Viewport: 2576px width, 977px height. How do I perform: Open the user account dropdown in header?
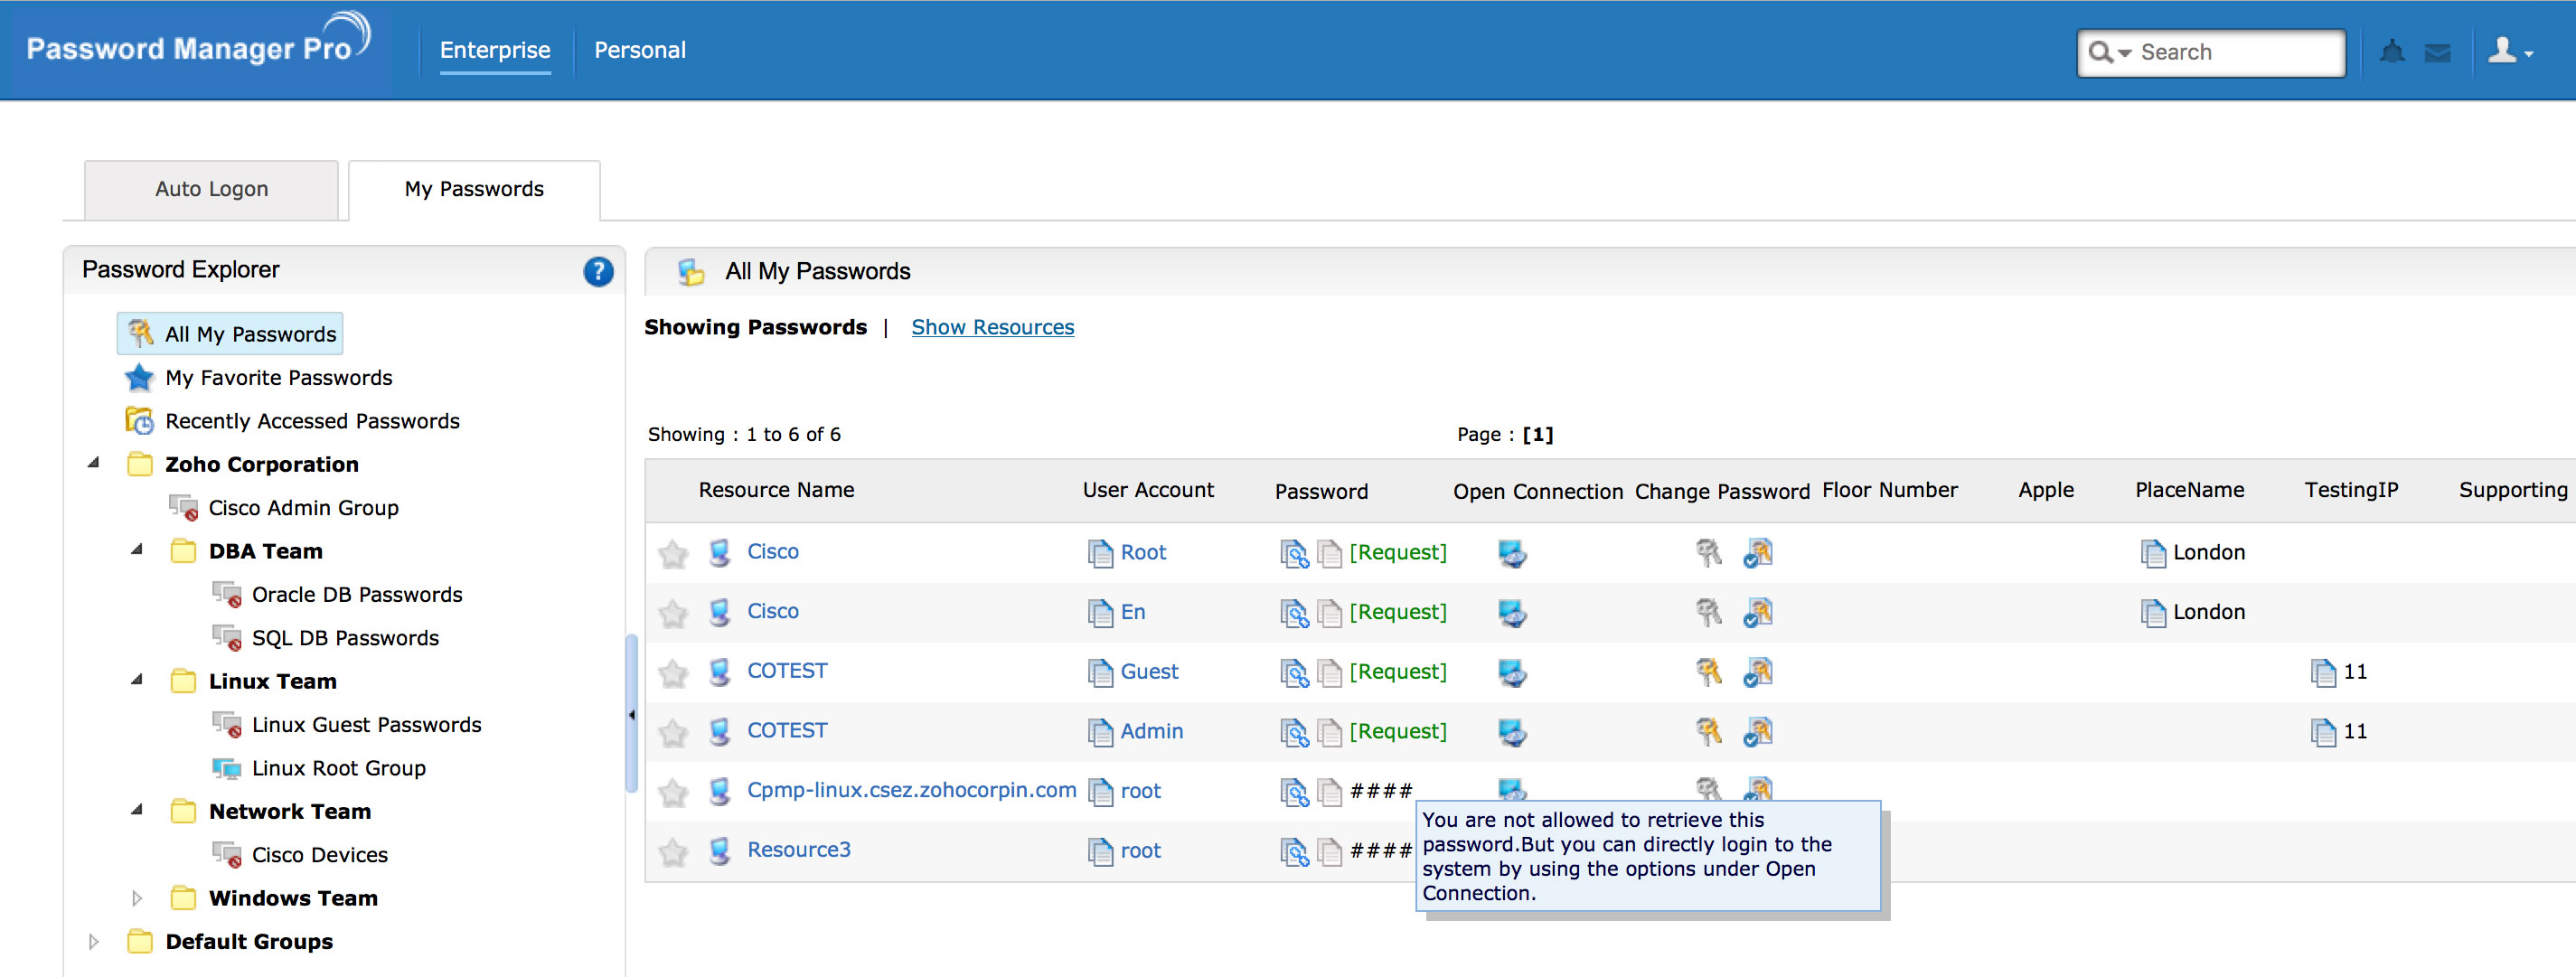[x=2509, y=52]
